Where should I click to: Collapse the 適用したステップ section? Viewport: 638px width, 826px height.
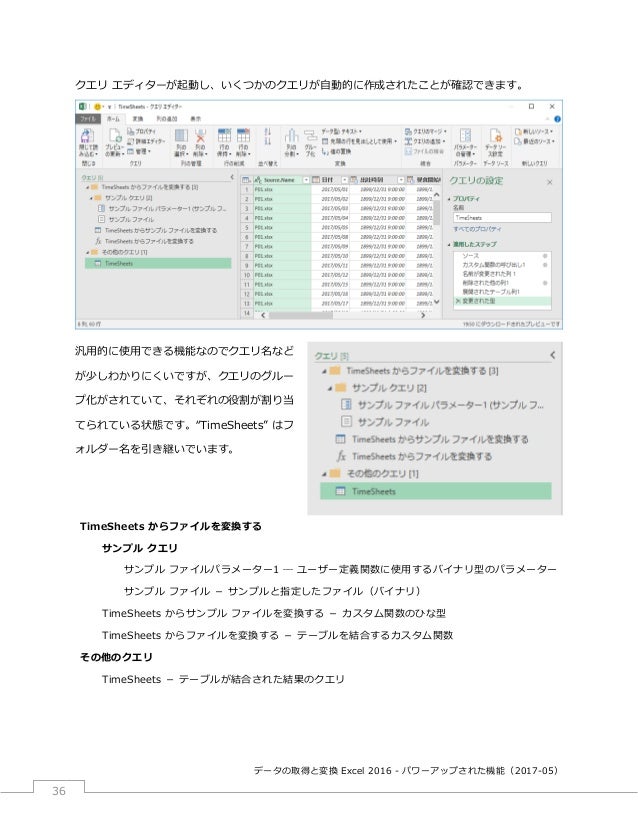[449, 244]
